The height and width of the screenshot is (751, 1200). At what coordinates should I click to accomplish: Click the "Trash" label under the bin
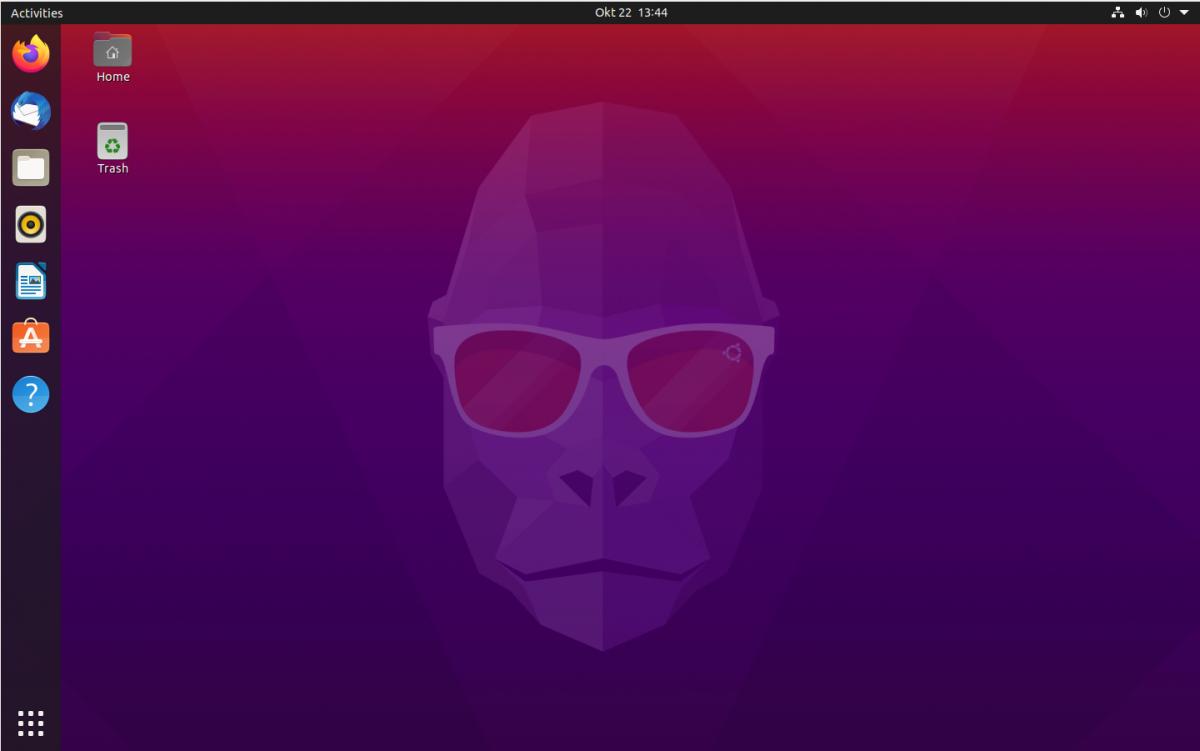coord(113,169)
